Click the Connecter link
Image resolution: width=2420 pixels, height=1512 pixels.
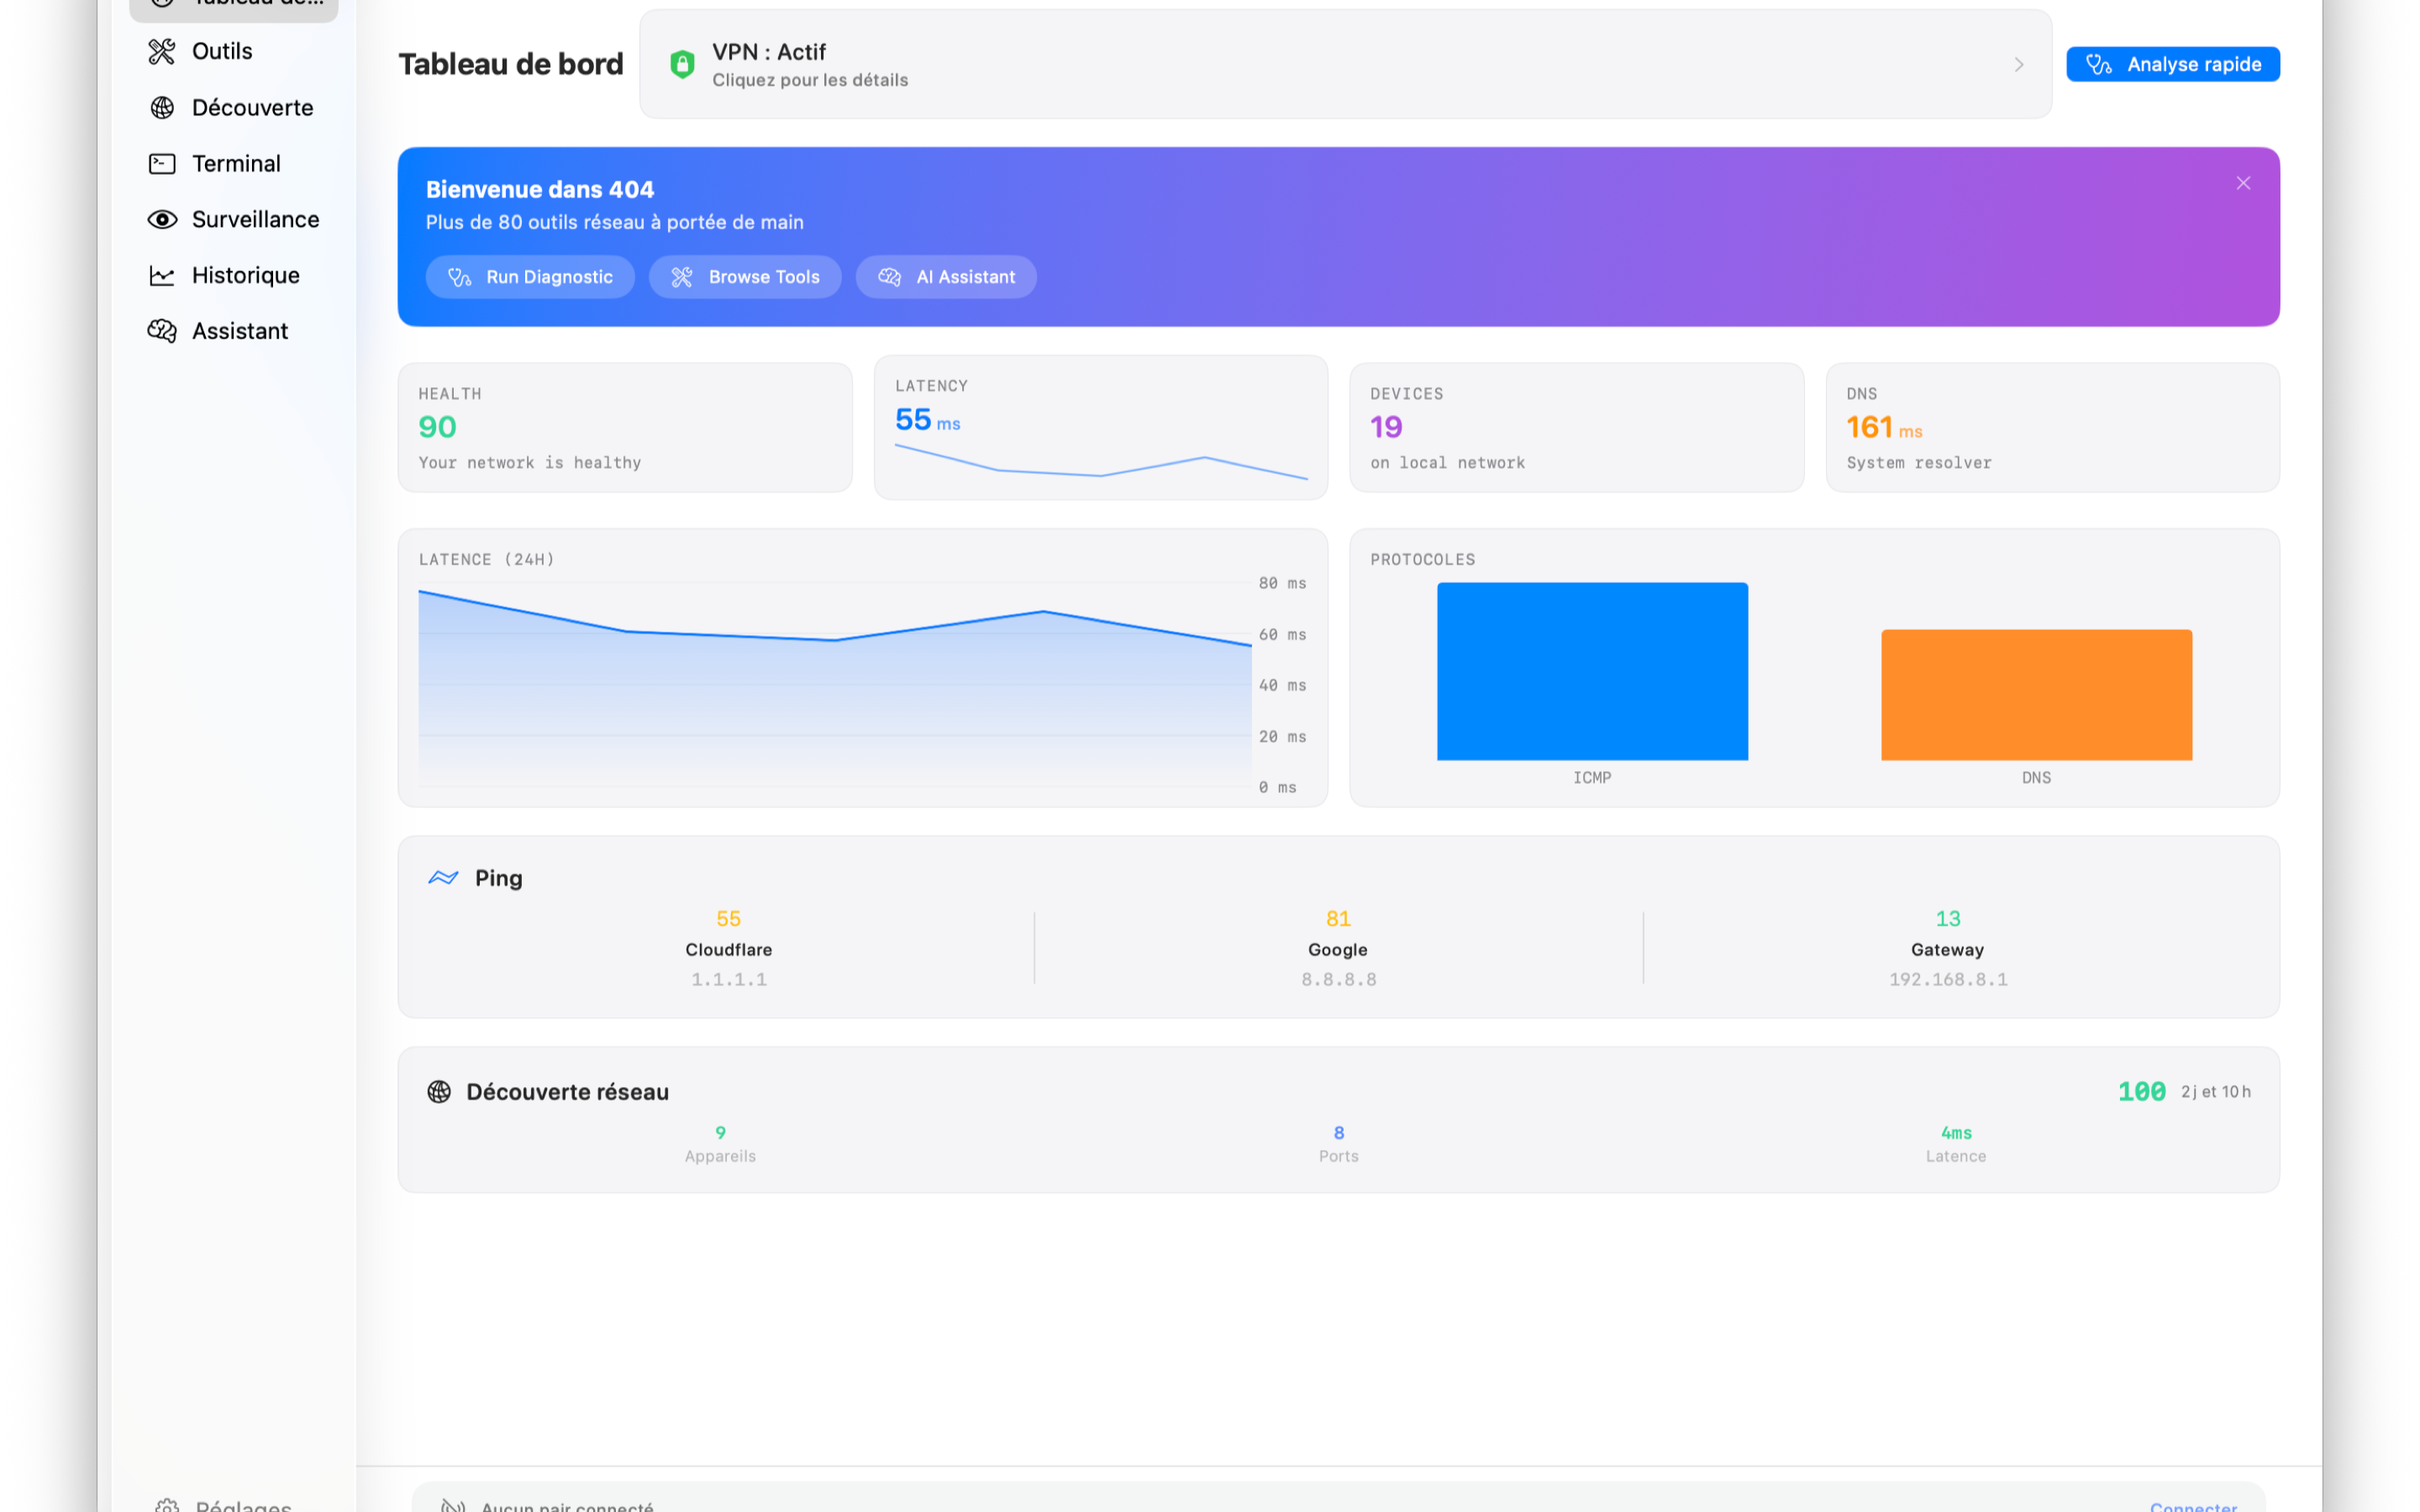click(2193, 1505)
